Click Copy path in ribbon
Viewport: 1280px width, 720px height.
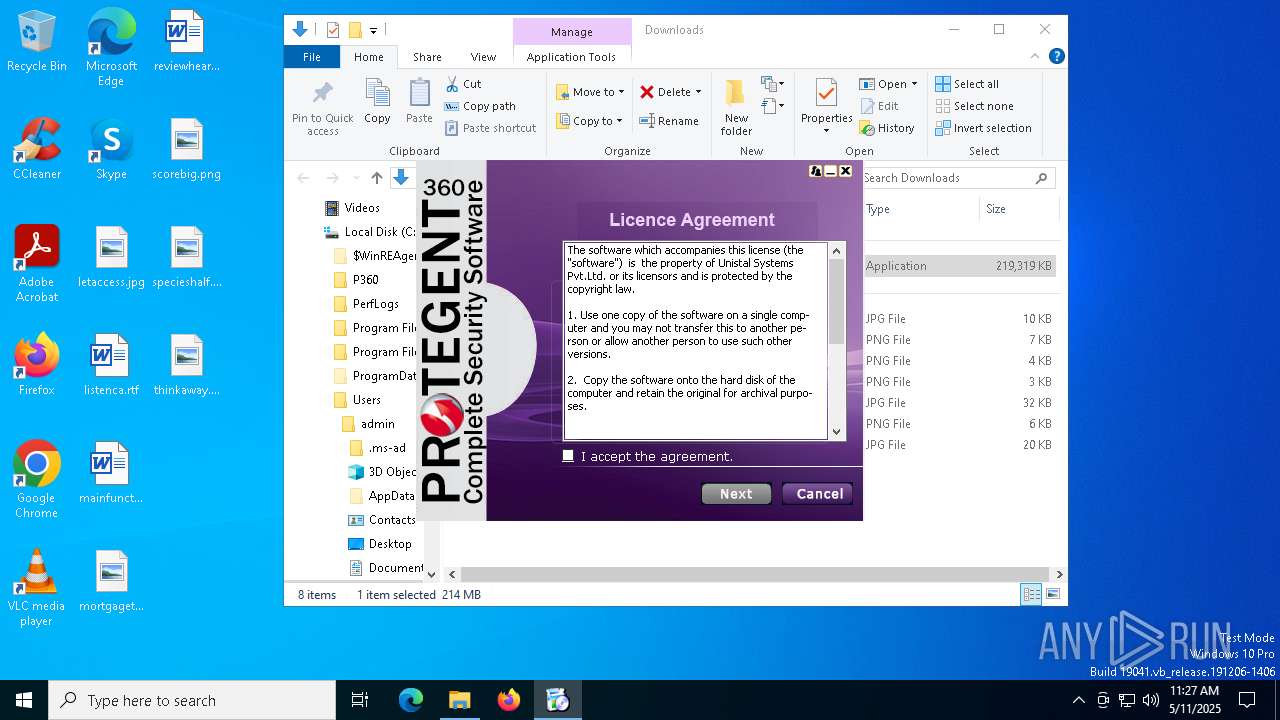tap(480, 106)
